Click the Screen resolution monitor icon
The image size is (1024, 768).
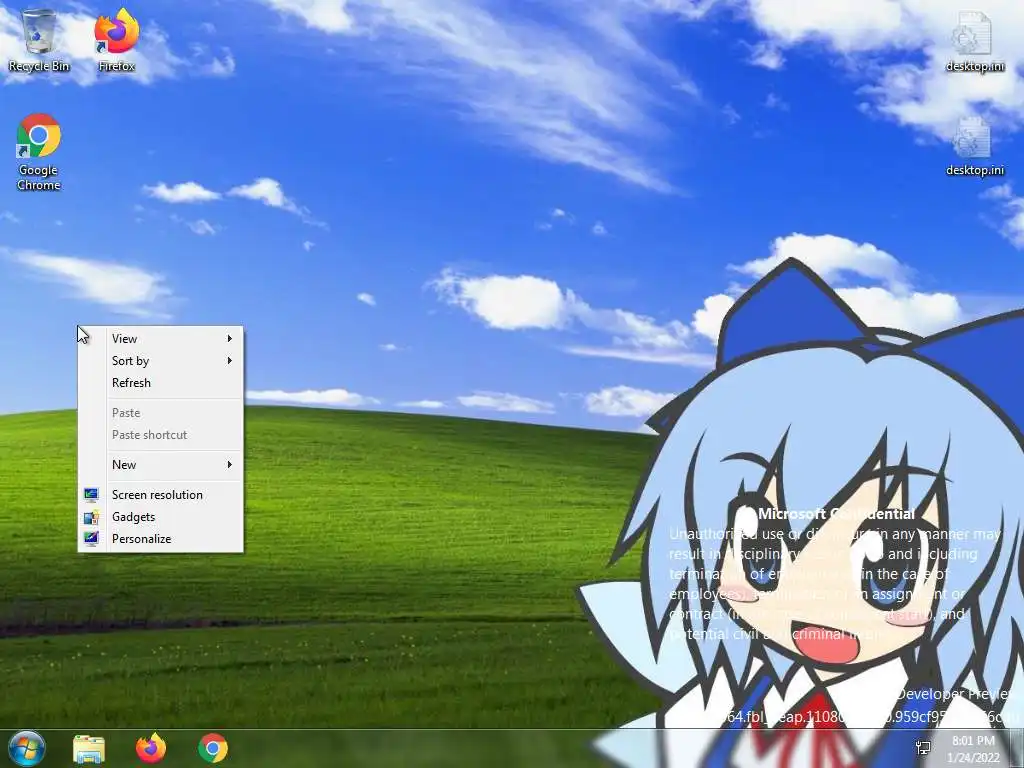pyautogui.click(x=91, y=494)
